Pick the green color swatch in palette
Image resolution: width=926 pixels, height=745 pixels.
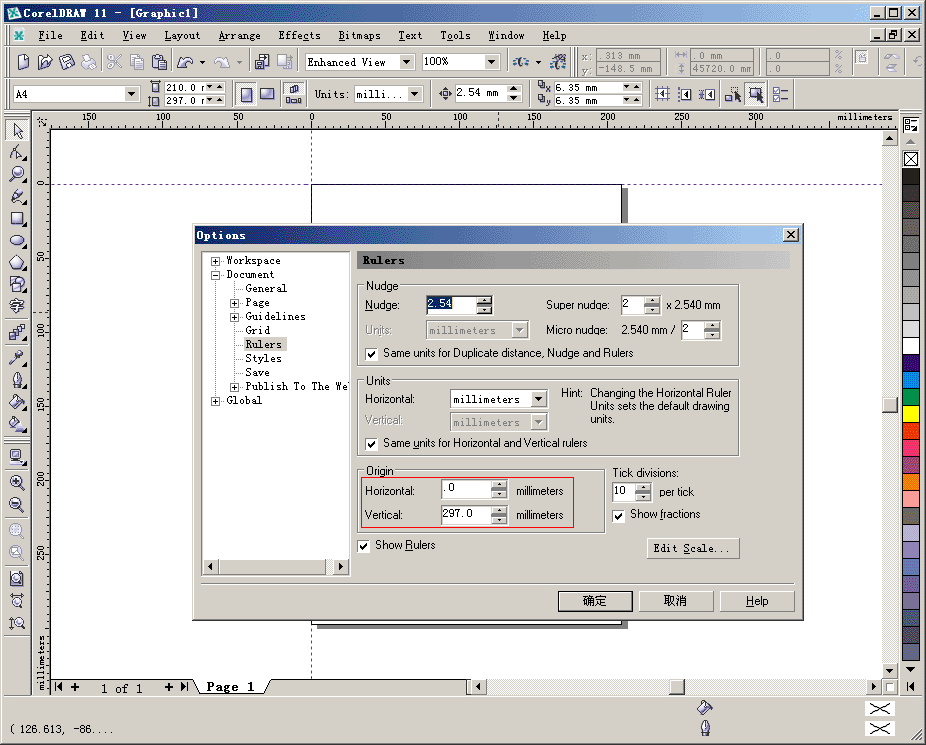(x=911, y=397)
